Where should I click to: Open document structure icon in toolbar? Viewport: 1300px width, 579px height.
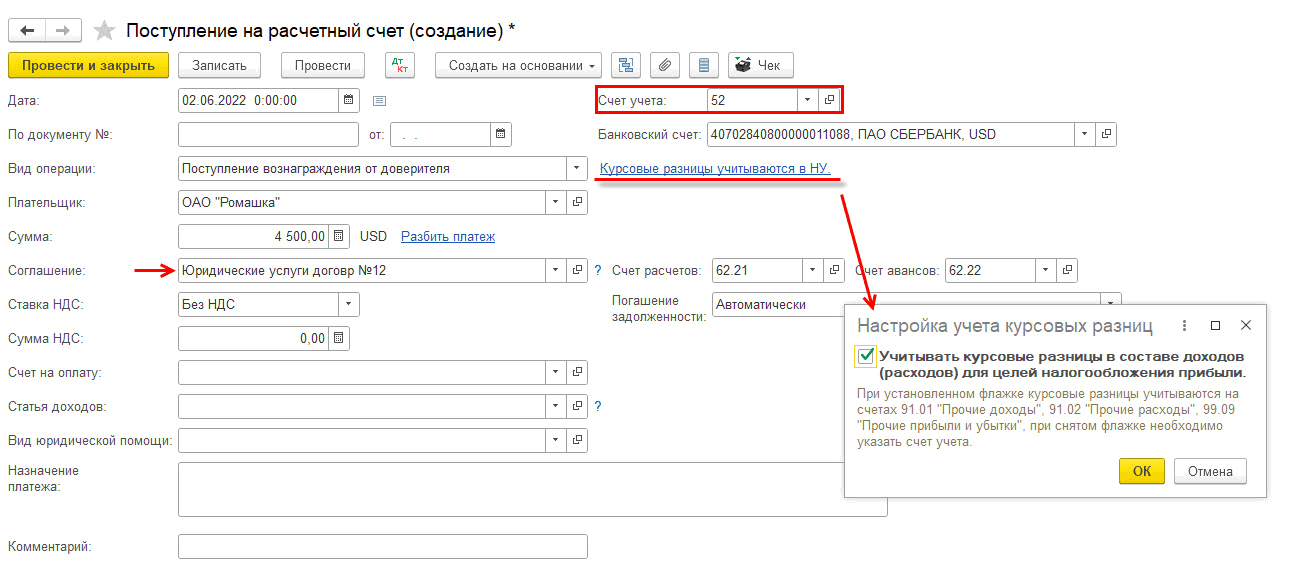click(627, 66)
